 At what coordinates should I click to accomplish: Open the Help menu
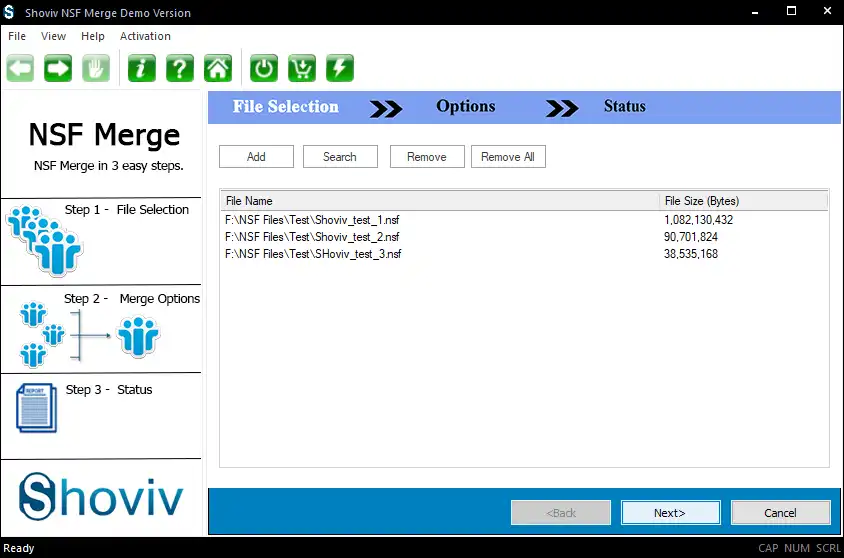[x=93, y=36]
